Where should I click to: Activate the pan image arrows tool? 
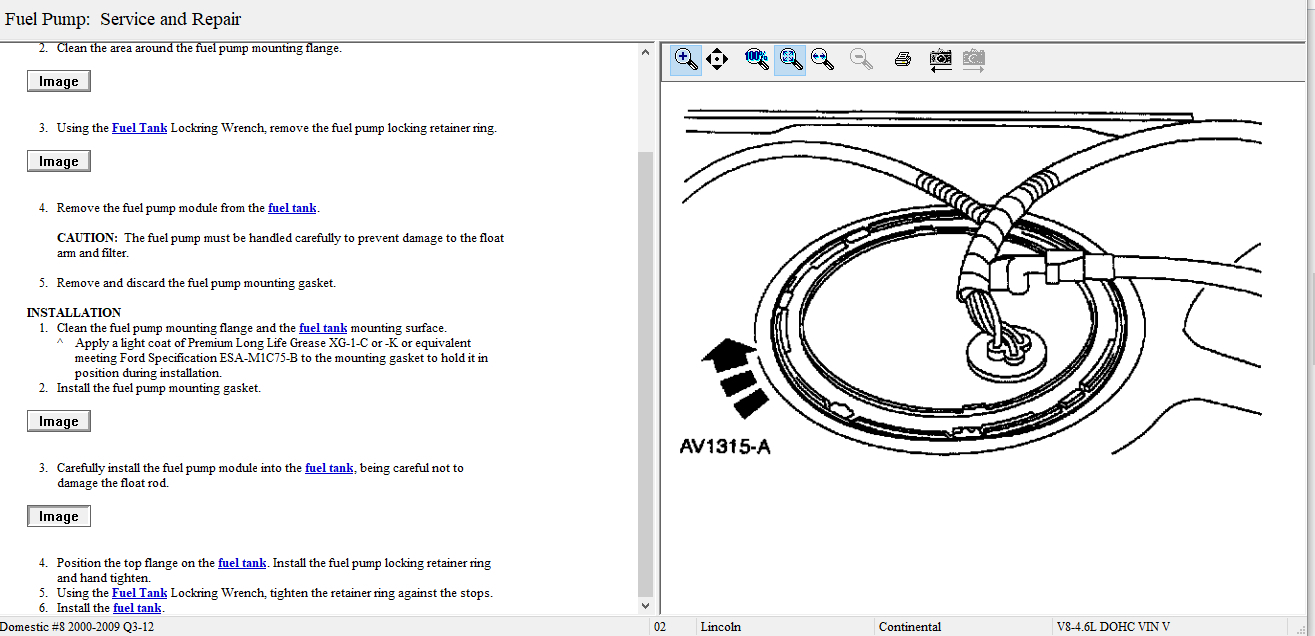pos(716,59)
